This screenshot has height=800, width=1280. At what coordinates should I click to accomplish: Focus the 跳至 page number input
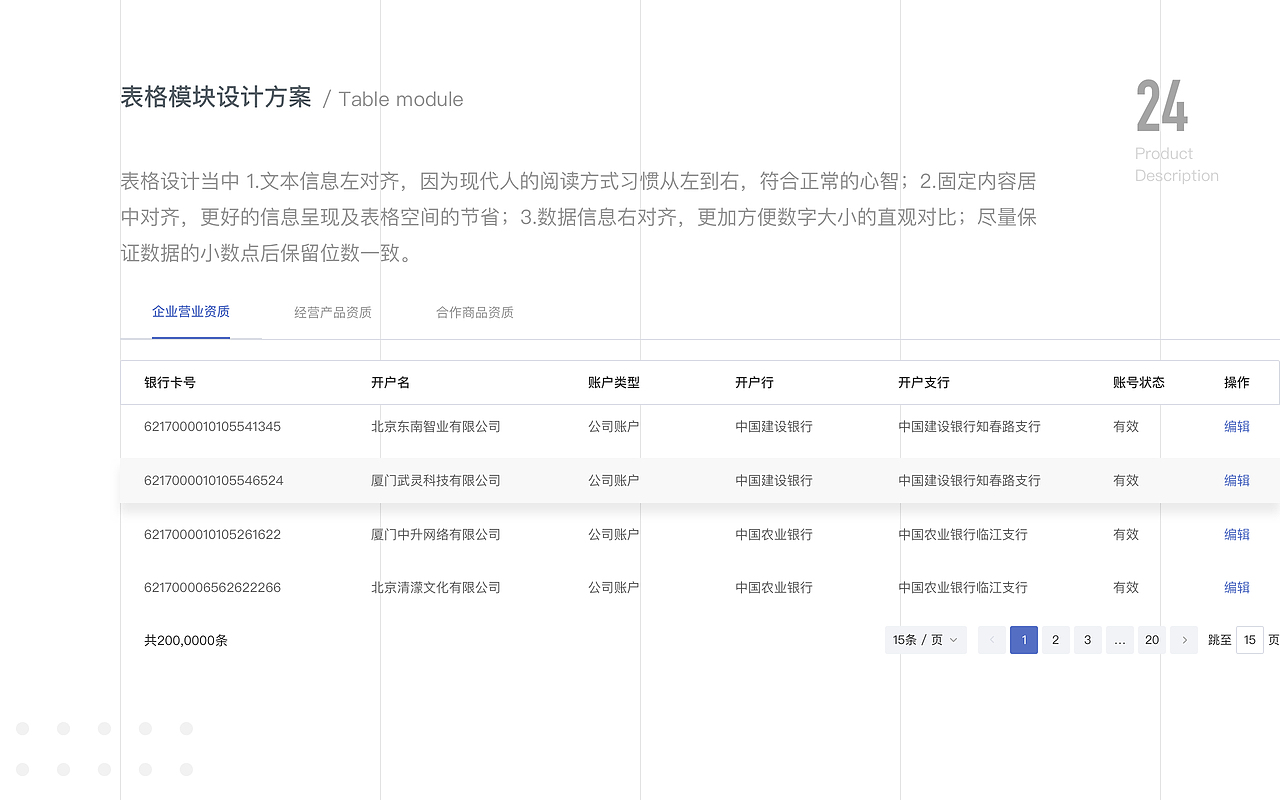tap(1250, 640)
